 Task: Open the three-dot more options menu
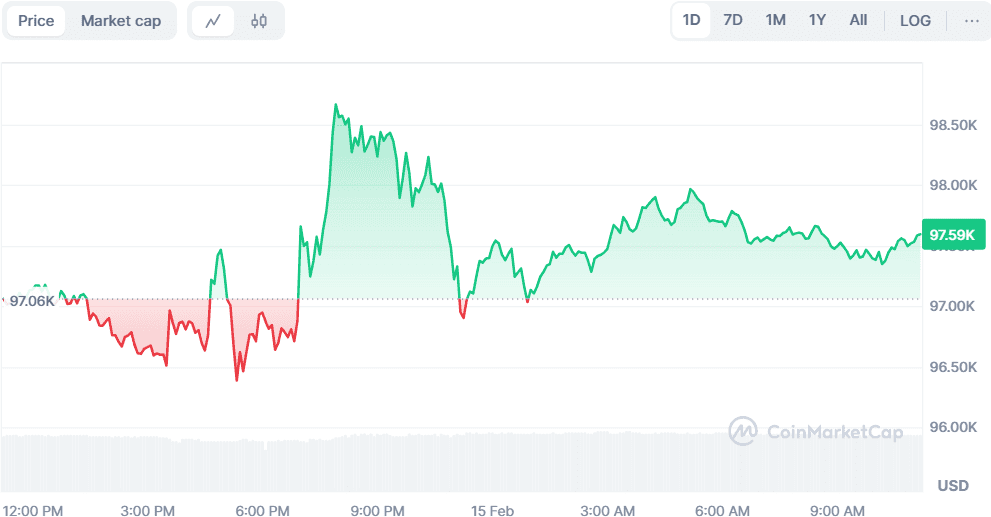(971, 21)
